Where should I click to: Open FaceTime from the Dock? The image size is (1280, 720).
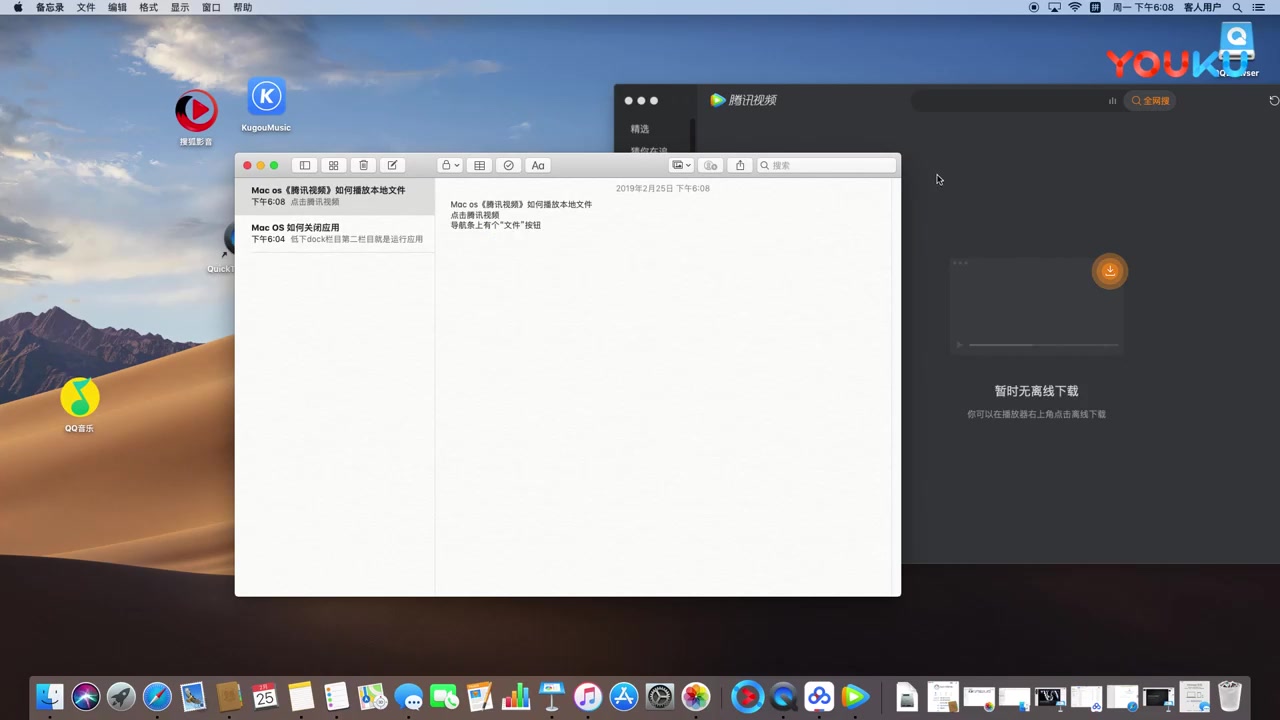click(444, 696)
